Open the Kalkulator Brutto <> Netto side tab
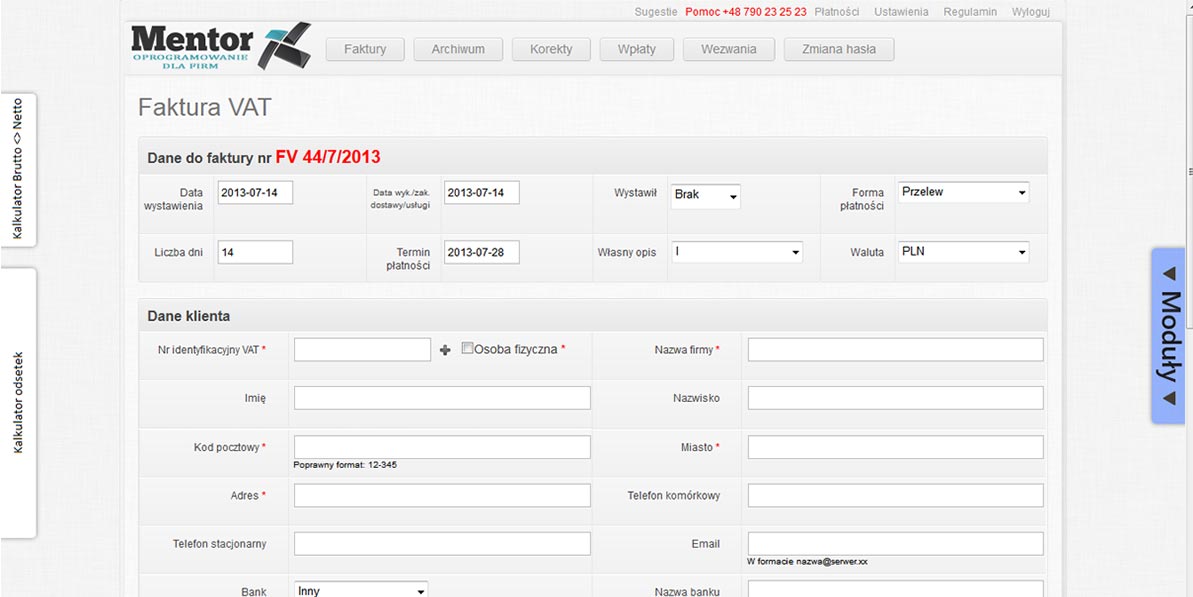This screenshot has height=597, width=1193. click(x=18, y=168)
